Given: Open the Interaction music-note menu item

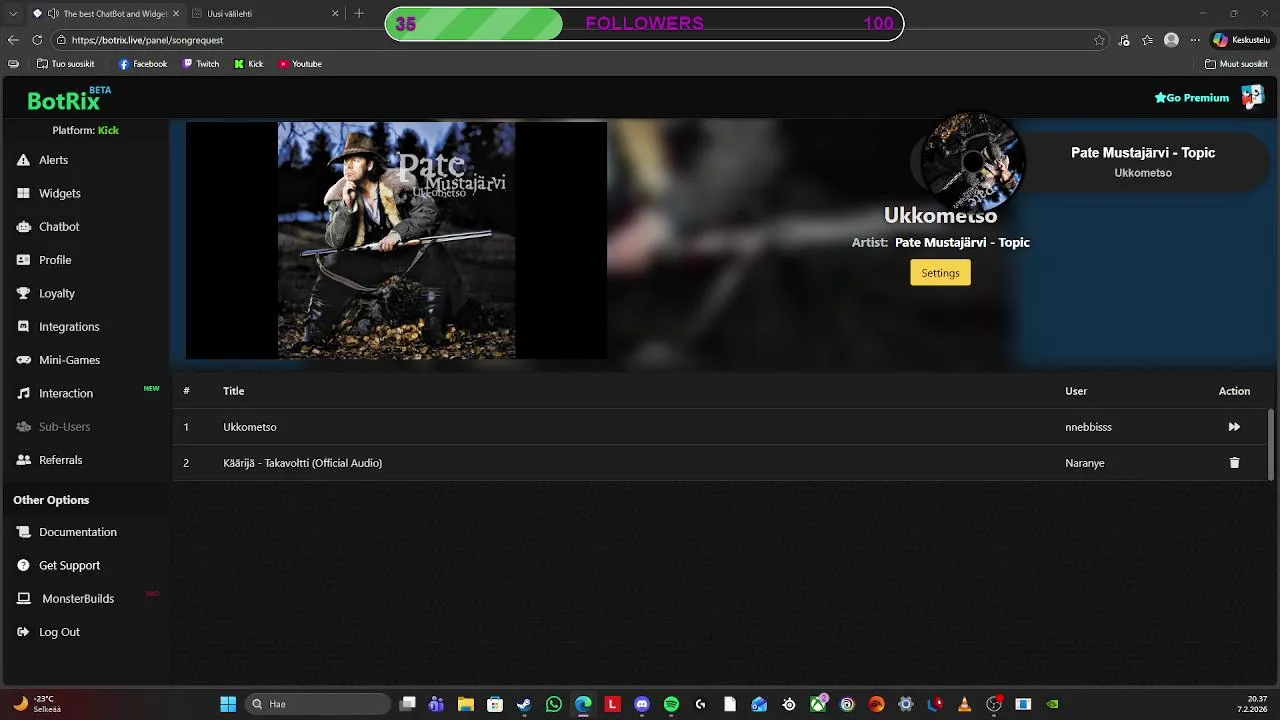Looking at the screenshot, I should coord(66,393).
